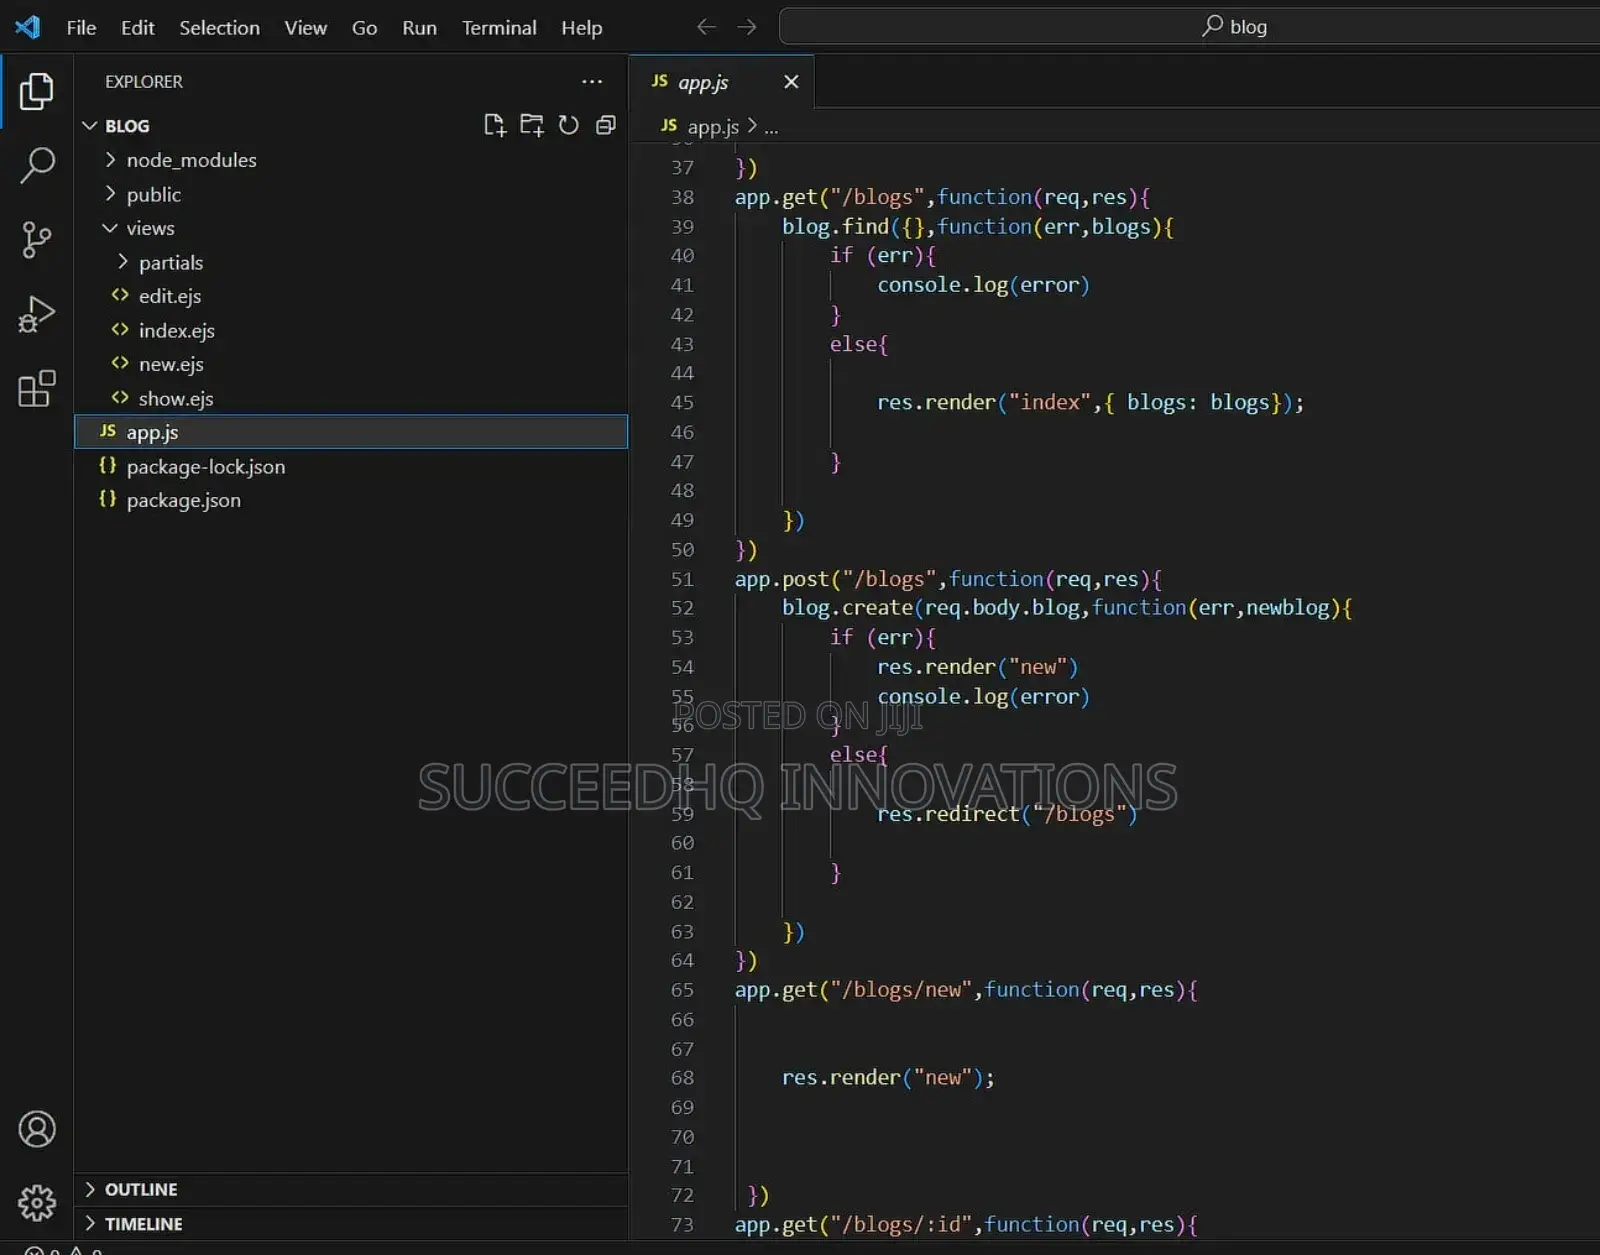This screenshot has height=1255, width=1600.
Task: Close the app.js editor tab
Action: pos(791,82)
